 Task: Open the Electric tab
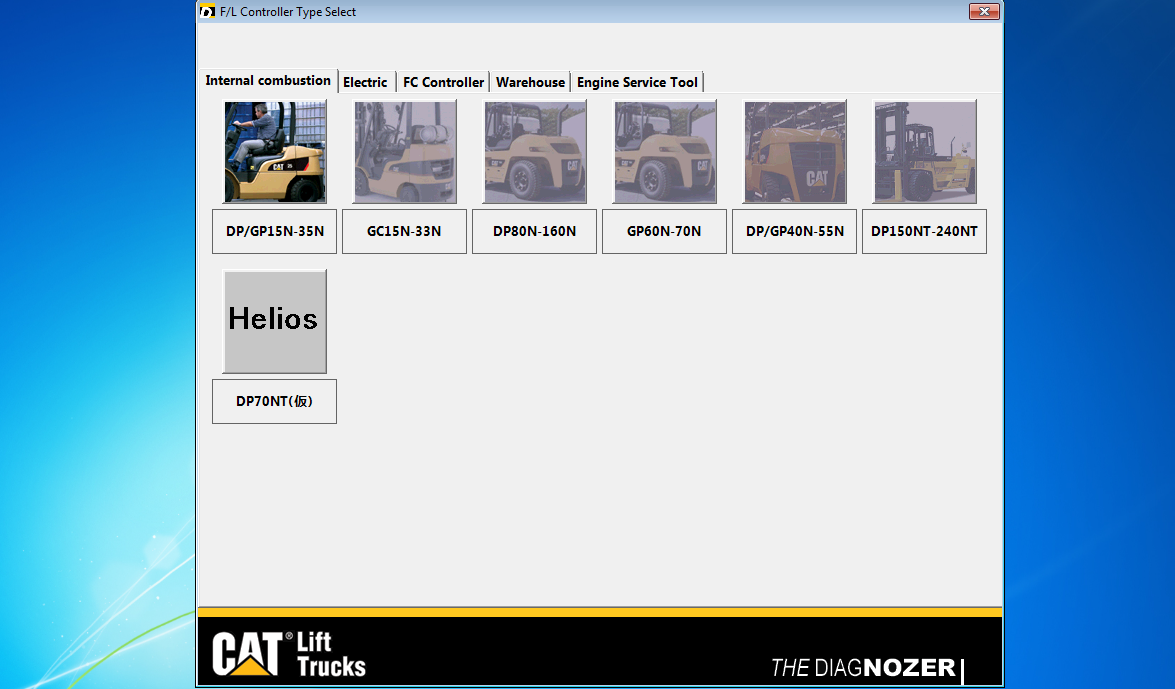click(x=366, y=82)
